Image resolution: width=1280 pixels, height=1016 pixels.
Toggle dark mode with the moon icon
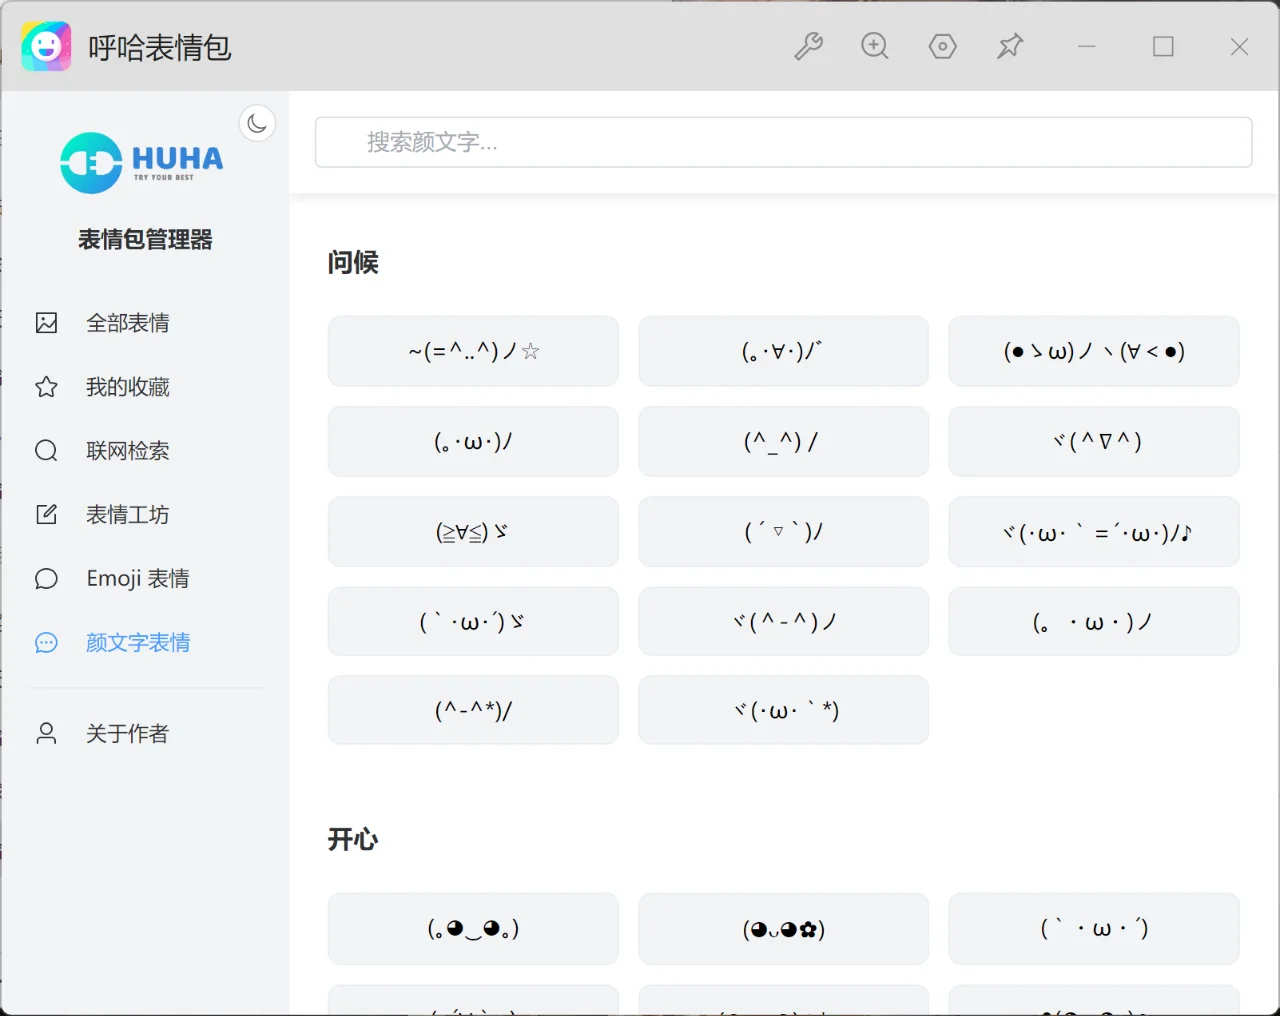(257, 122)
